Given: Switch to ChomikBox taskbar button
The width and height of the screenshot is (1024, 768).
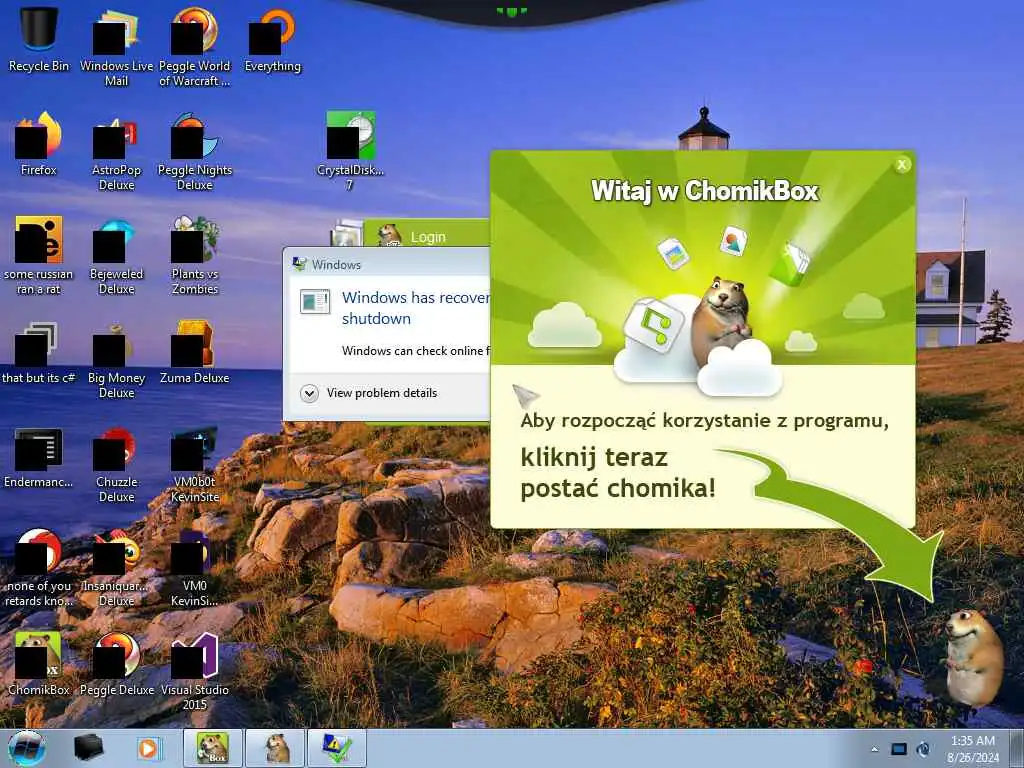Looking at the screenshot, I should tap(213, 748).
